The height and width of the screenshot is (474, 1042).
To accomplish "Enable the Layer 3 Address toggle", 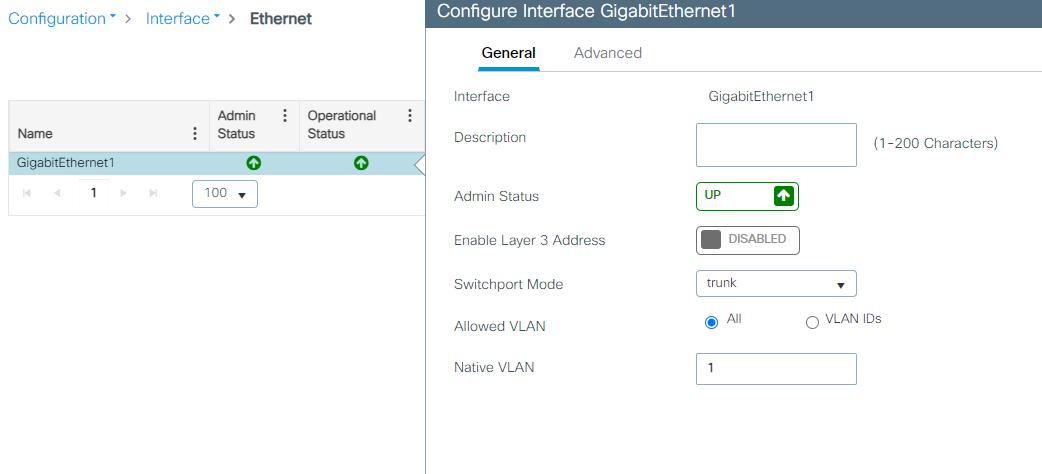I will coord(747,240).
